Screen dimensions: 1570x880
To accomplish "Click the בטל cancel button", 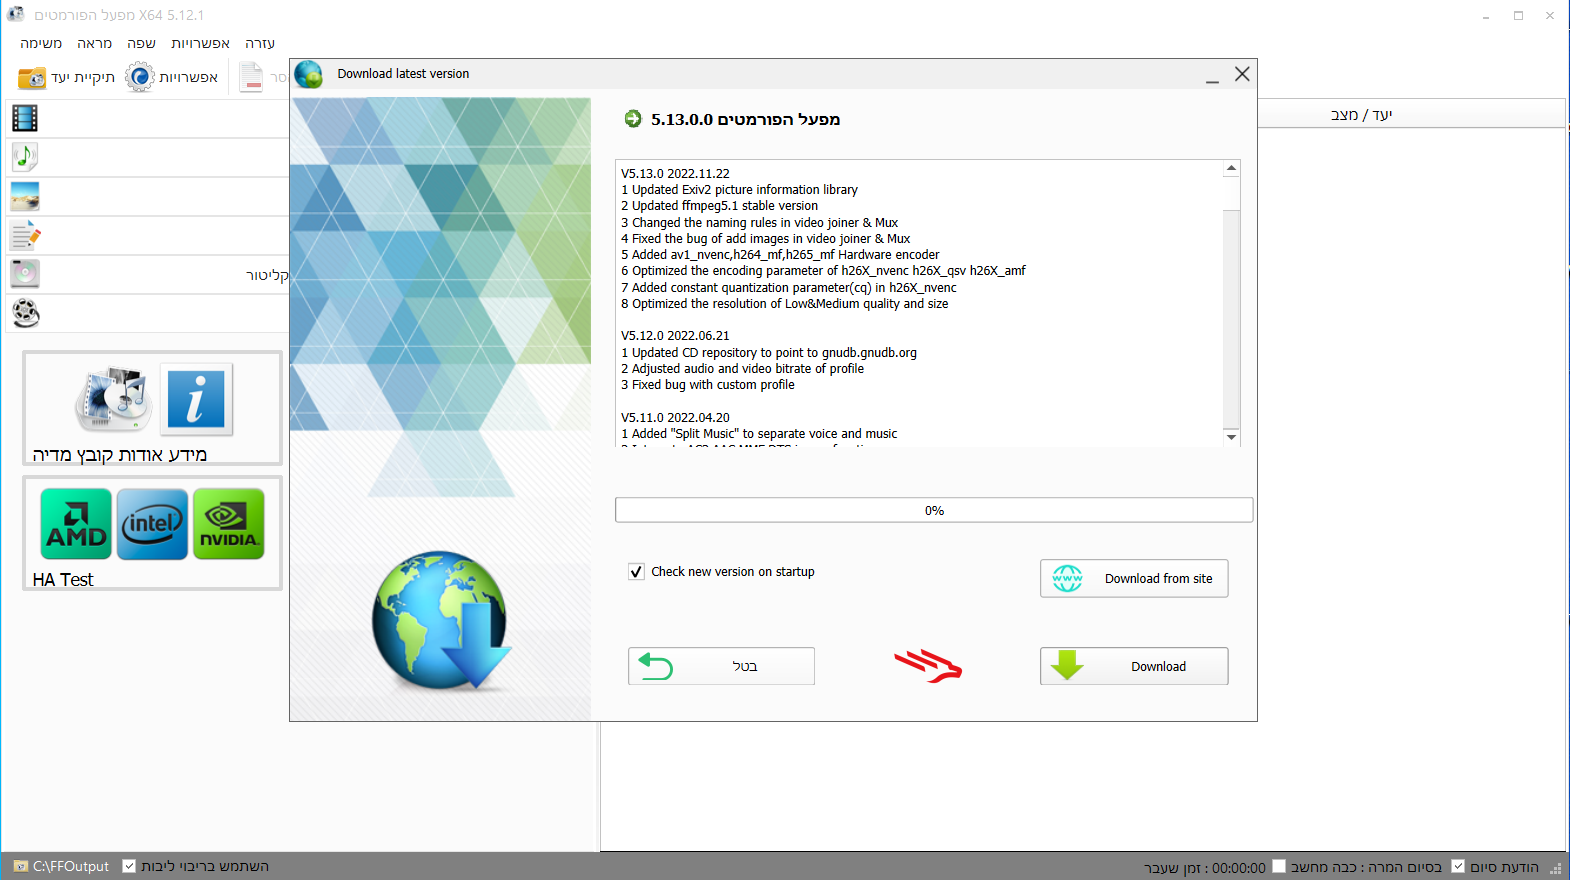I will pyautogui.click(x=721, y=666).
